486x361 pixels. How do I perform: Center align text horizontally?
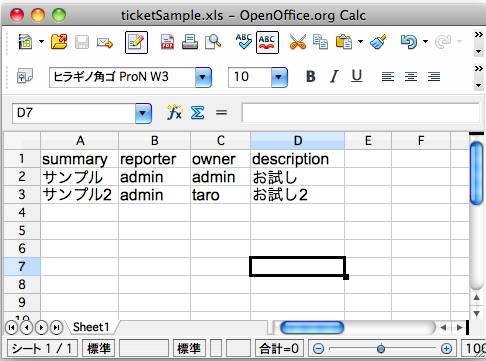(x=411, y=77)
